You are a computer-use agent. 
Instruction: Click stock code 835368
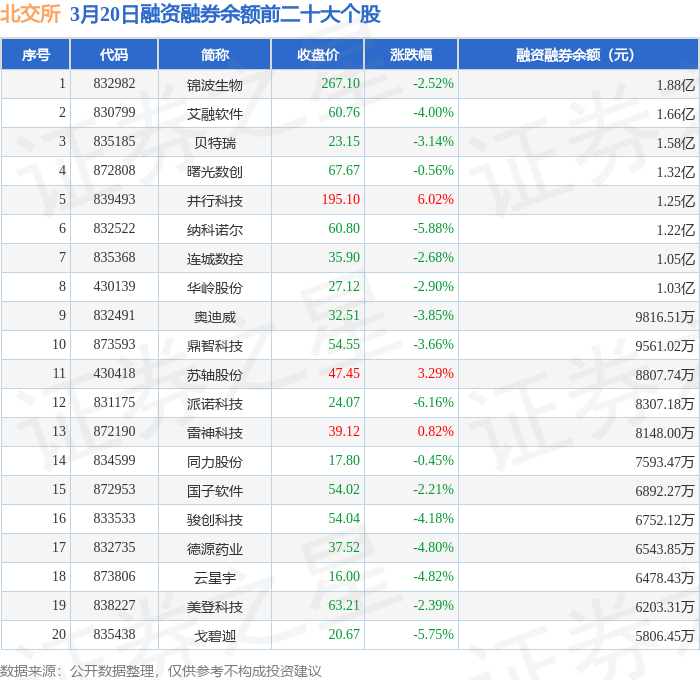[x=114, y=258]
